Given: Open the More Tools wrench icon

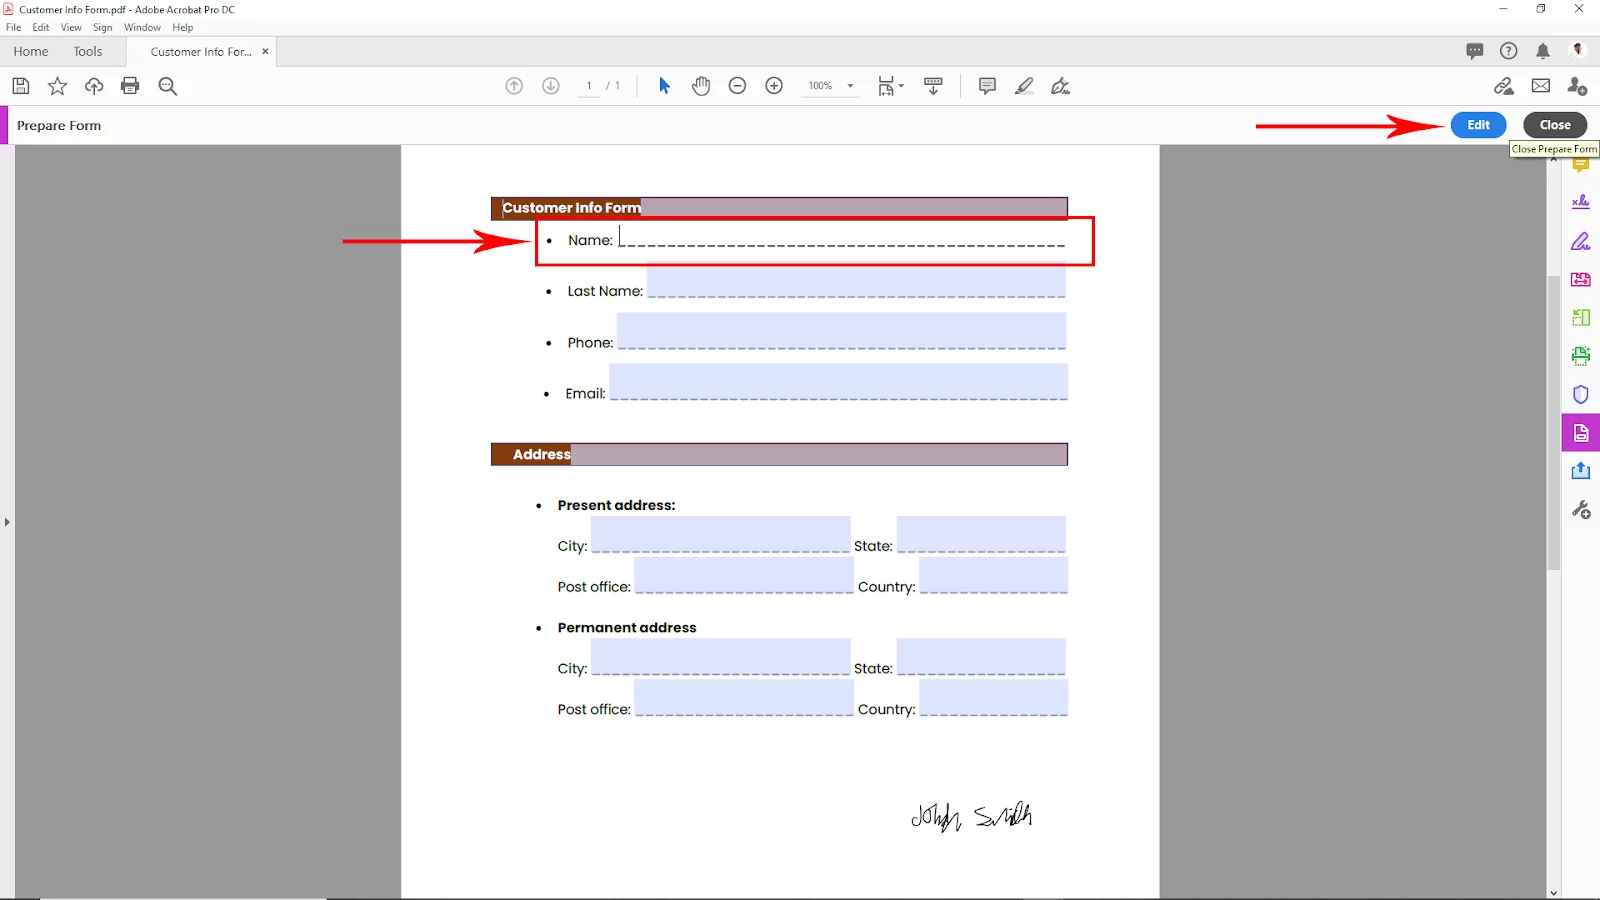Looking at the screenshot, I should pos(1581,510).
